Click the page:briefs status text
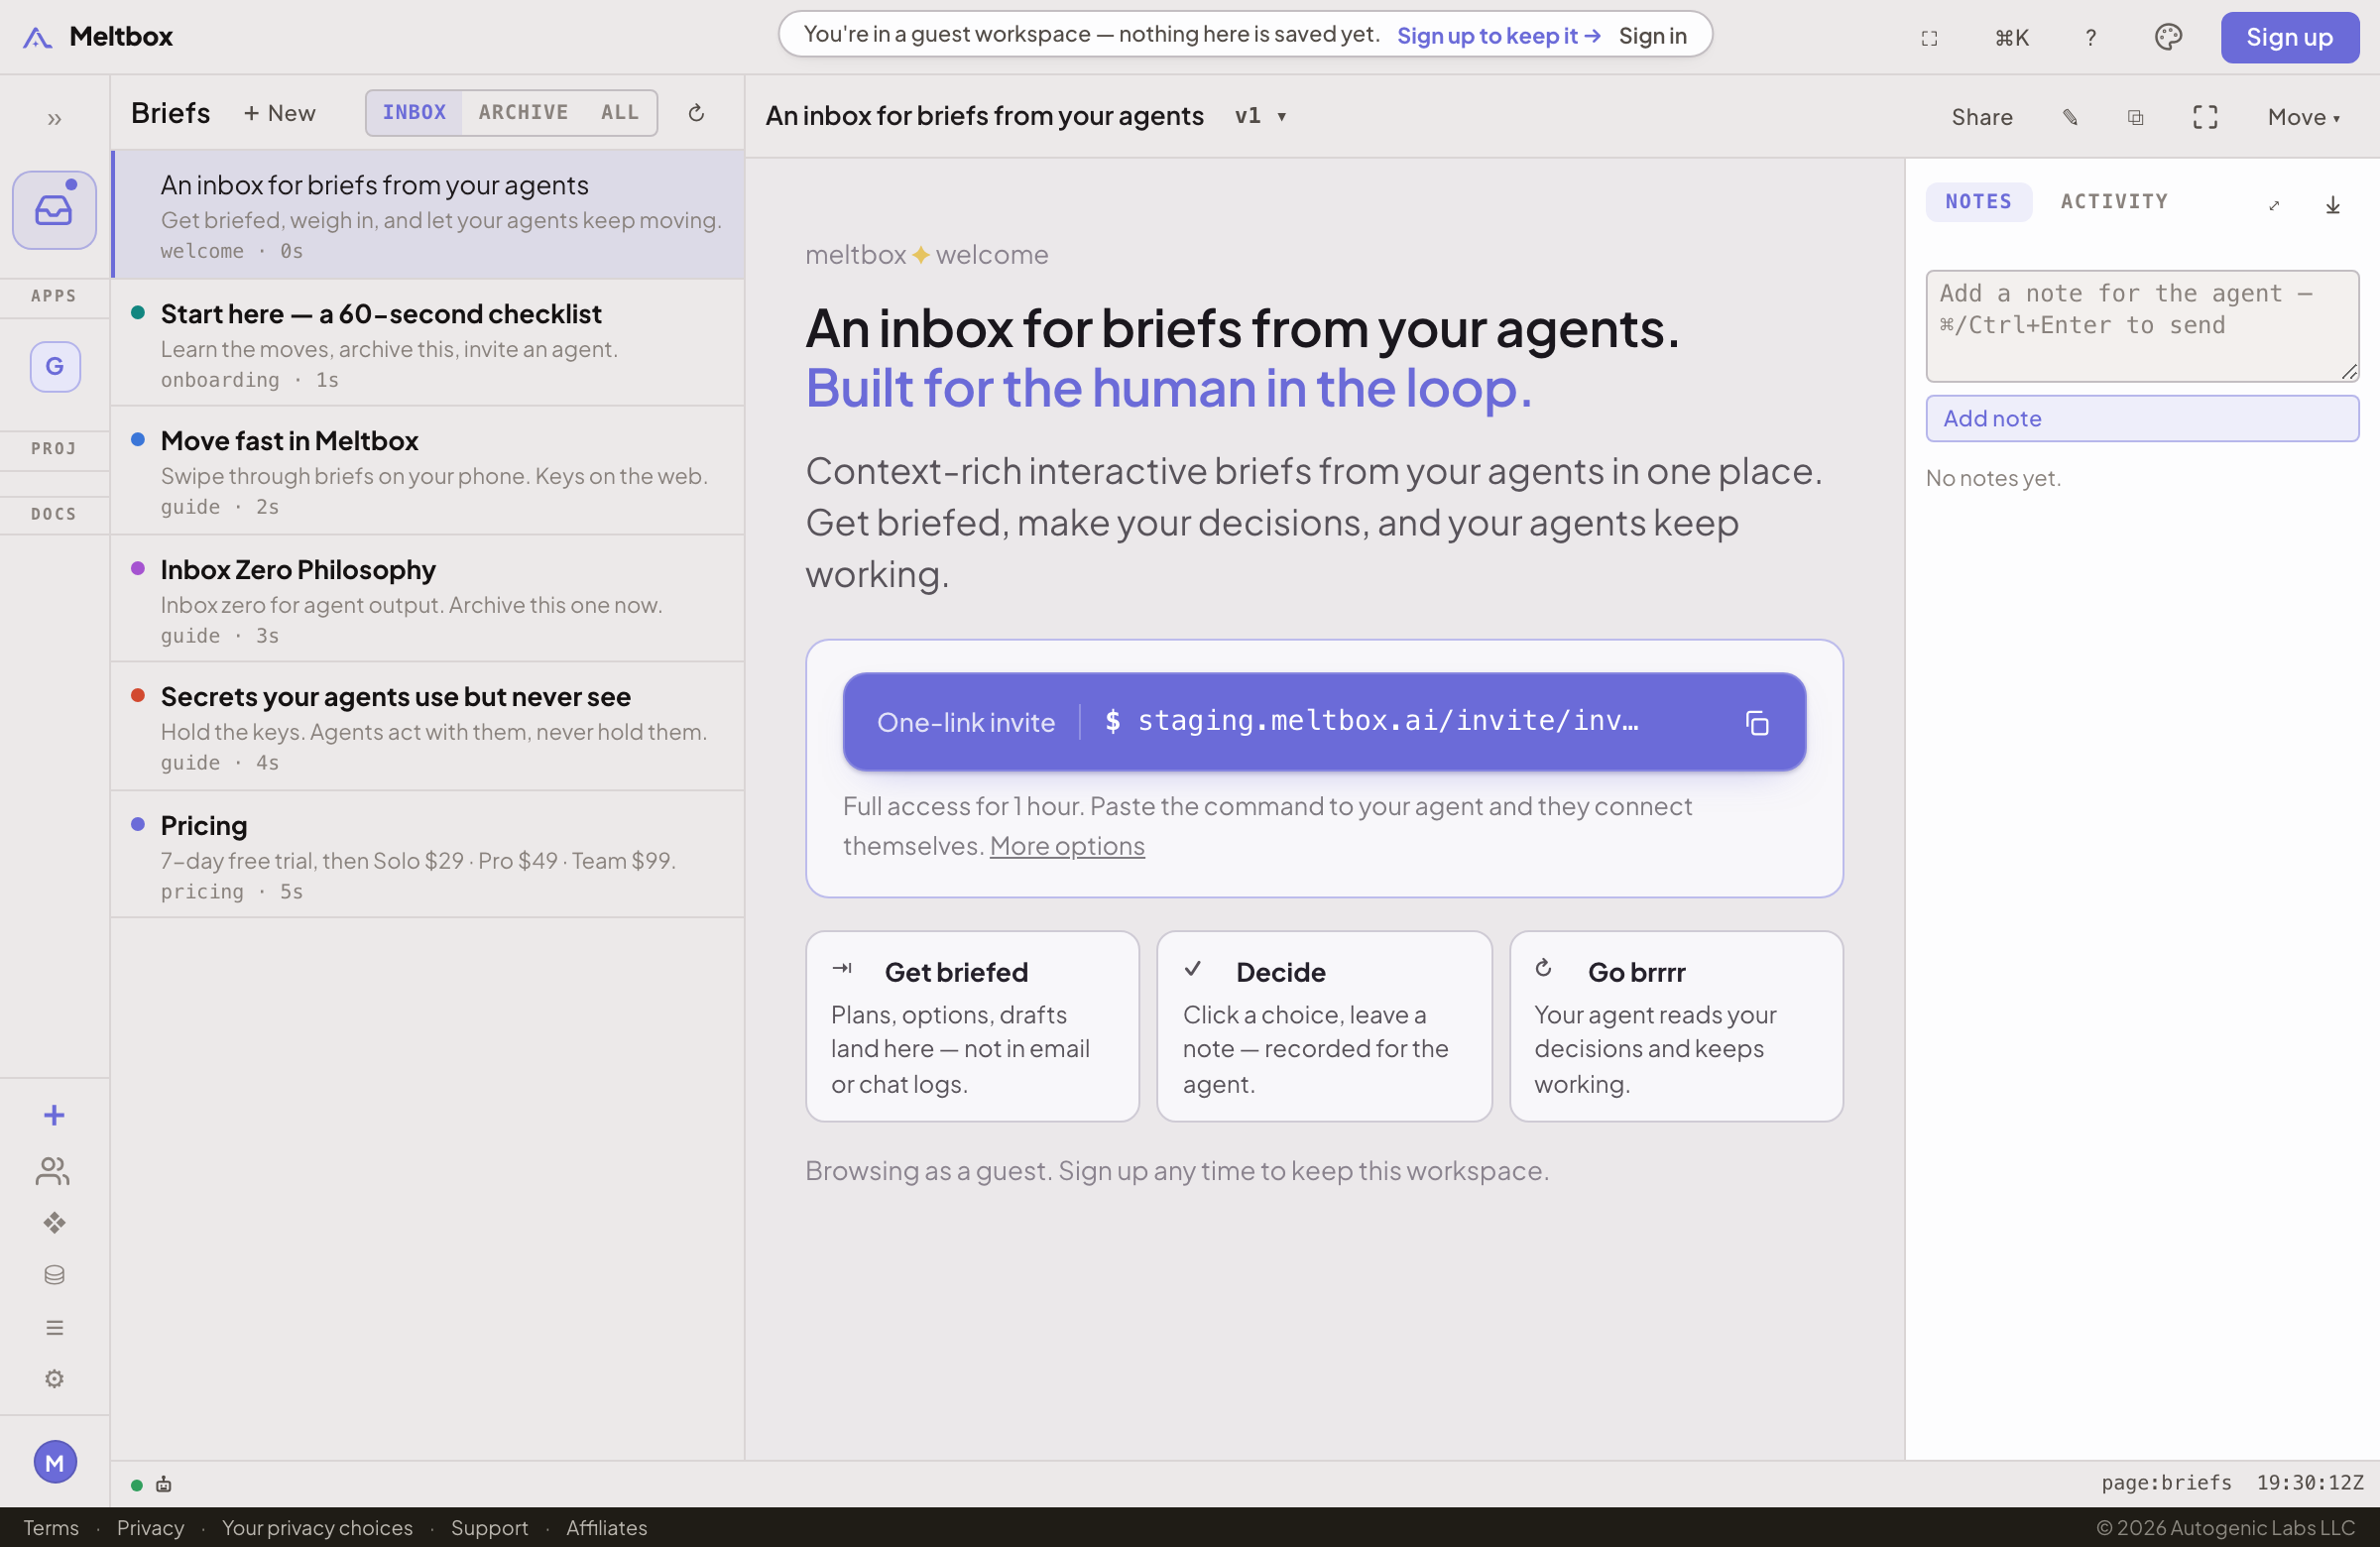 [2166, 1483]
